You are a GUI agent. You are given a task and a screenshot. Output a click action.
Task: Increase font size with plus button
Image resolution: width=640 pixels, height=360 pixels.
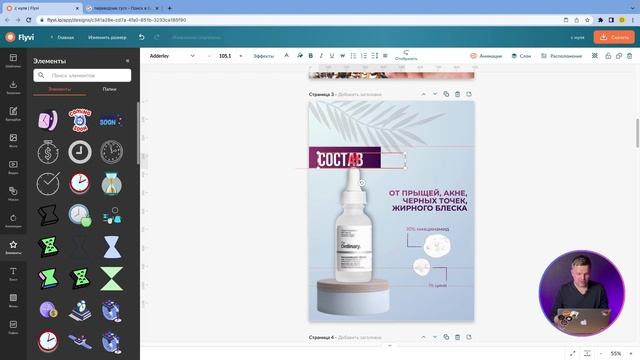240,56
